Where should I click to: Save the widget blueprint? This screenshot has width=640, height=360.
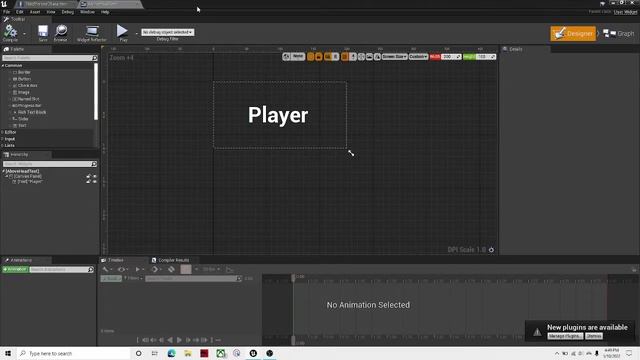[x=43, y=33]
